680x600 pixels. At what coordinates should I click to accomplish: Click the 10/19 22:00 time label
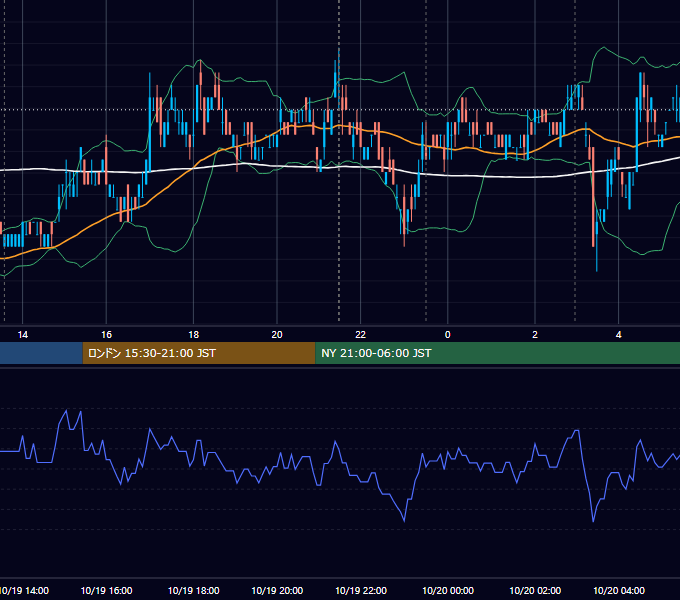[361, 590]
